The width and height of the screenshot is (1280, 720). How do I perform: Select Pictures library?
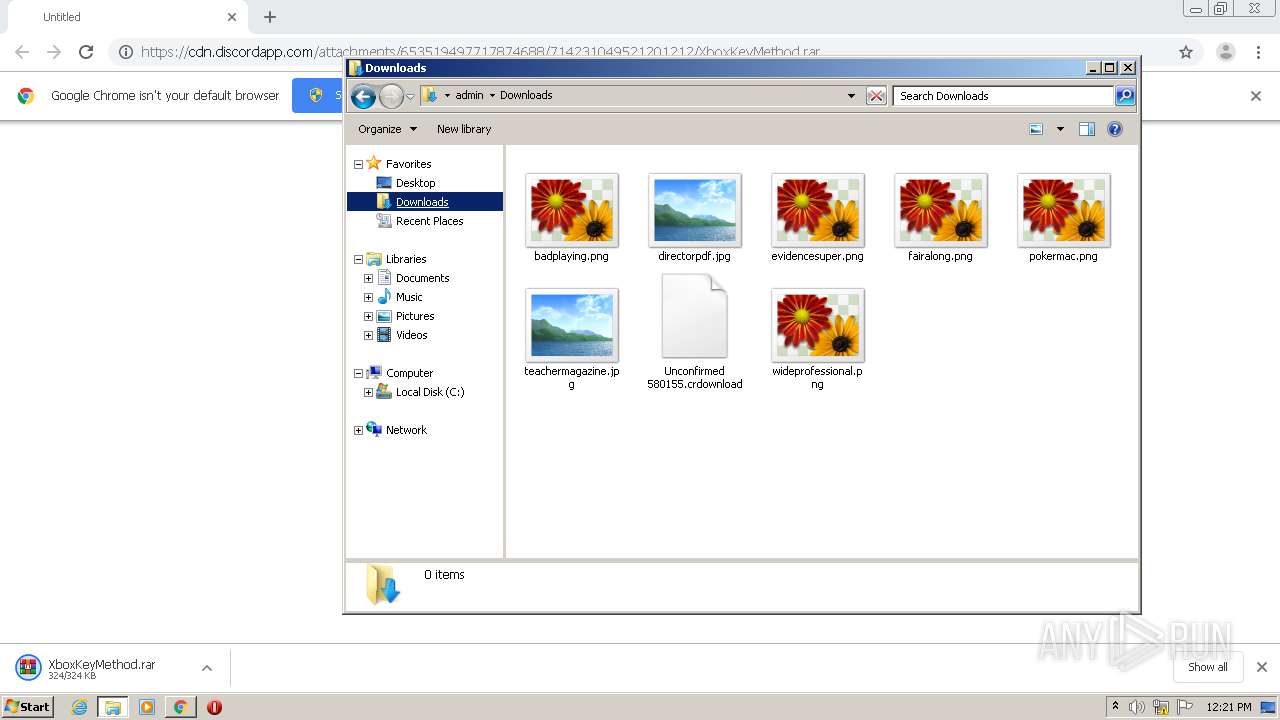pyautogui.click(x=415, y=316)
